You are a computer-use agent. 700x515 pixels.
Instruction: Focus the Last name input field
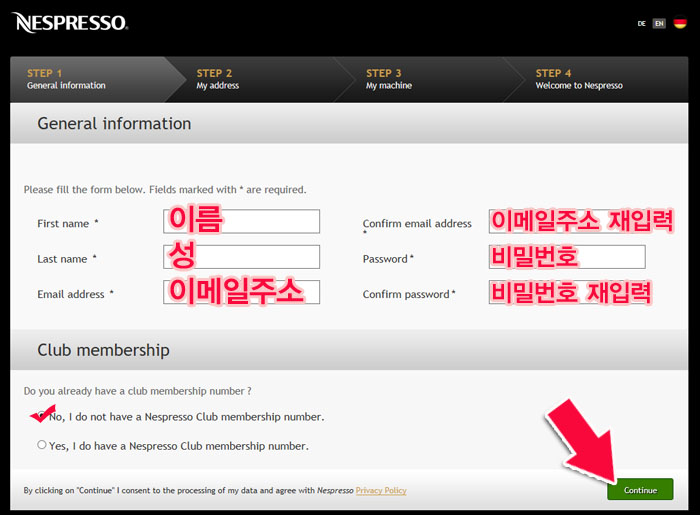pos(242,257)
